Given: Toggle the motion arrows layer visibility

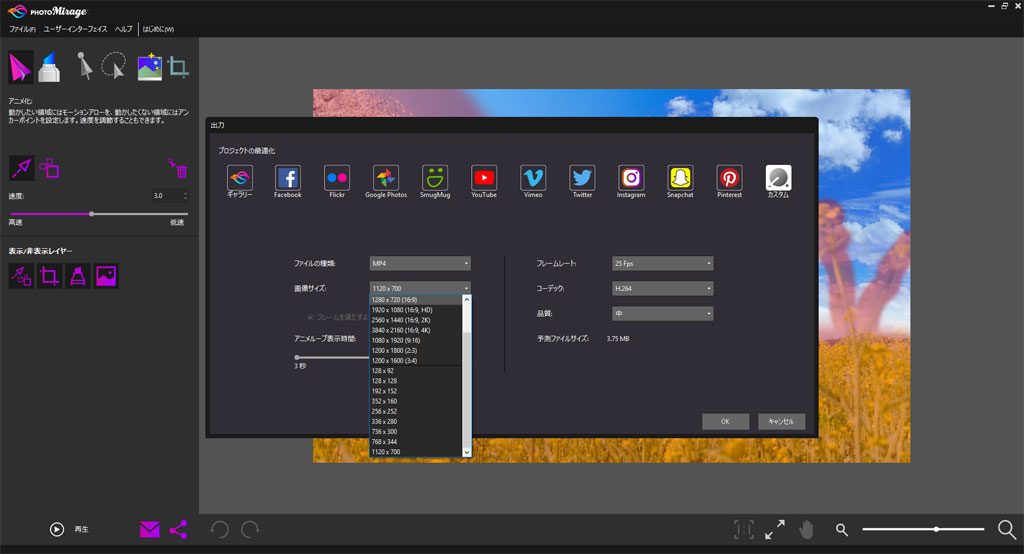Looking at the screenshot, I should [21, 276].
